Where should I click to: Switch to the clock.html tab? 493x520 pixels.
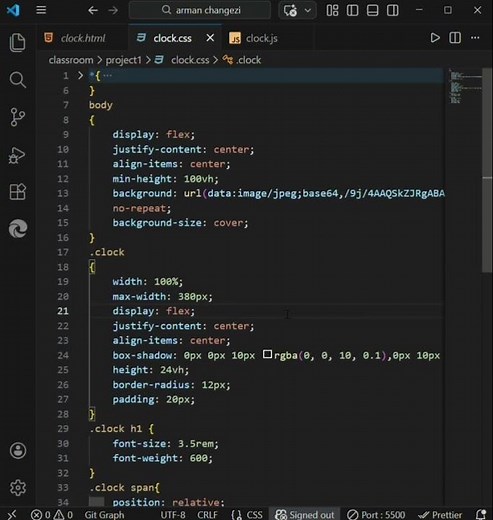pos(83,38)
